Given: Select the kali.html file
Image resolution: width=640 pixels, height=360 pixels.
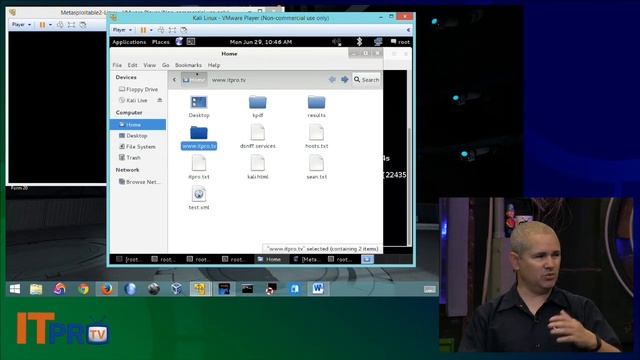Looking at the screenshot, I should tap(258, 168).
